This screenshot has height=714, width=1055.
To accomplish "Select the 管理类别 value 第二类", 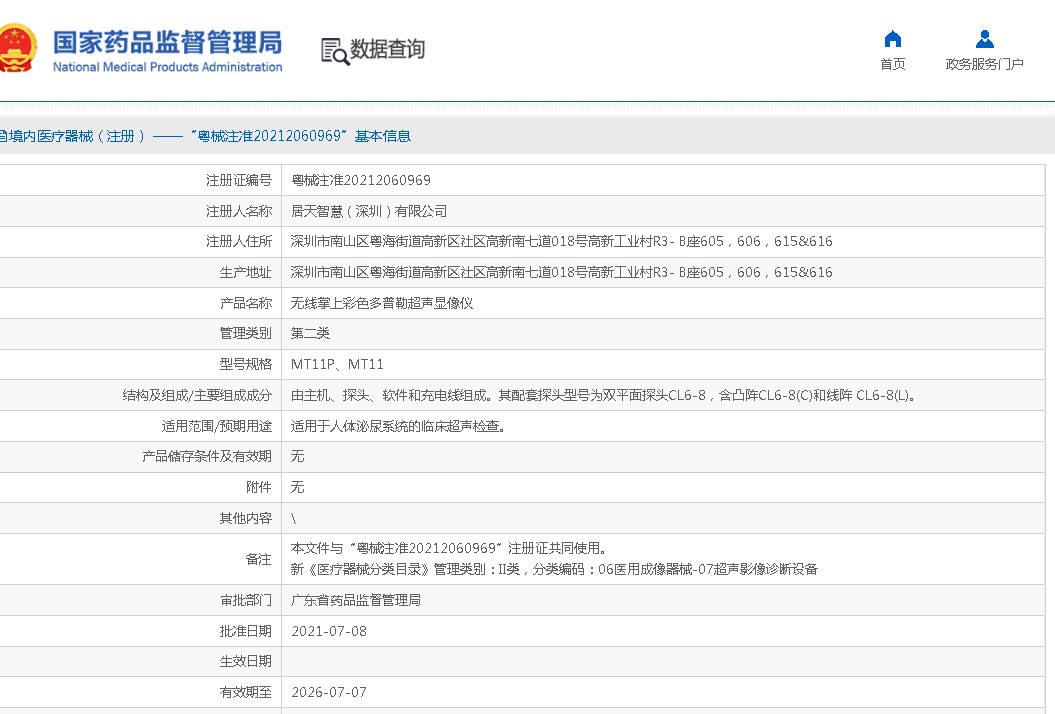I will (307, 332).
